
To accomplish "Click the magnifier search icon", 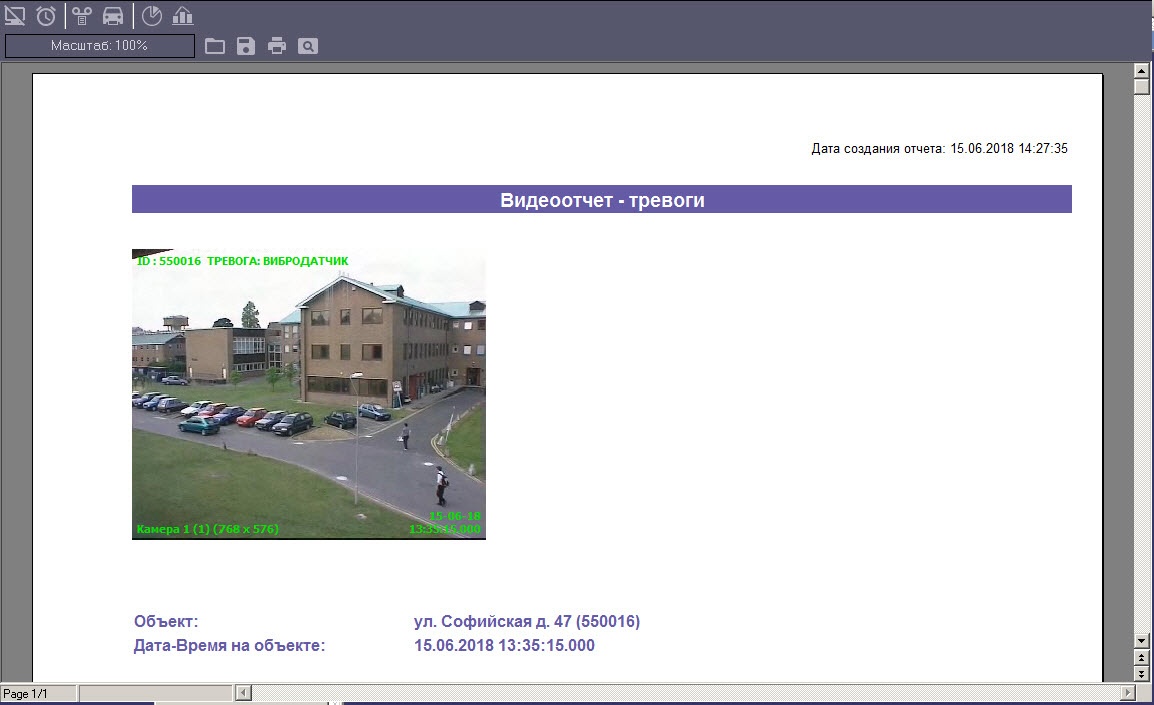I will 308,46.
